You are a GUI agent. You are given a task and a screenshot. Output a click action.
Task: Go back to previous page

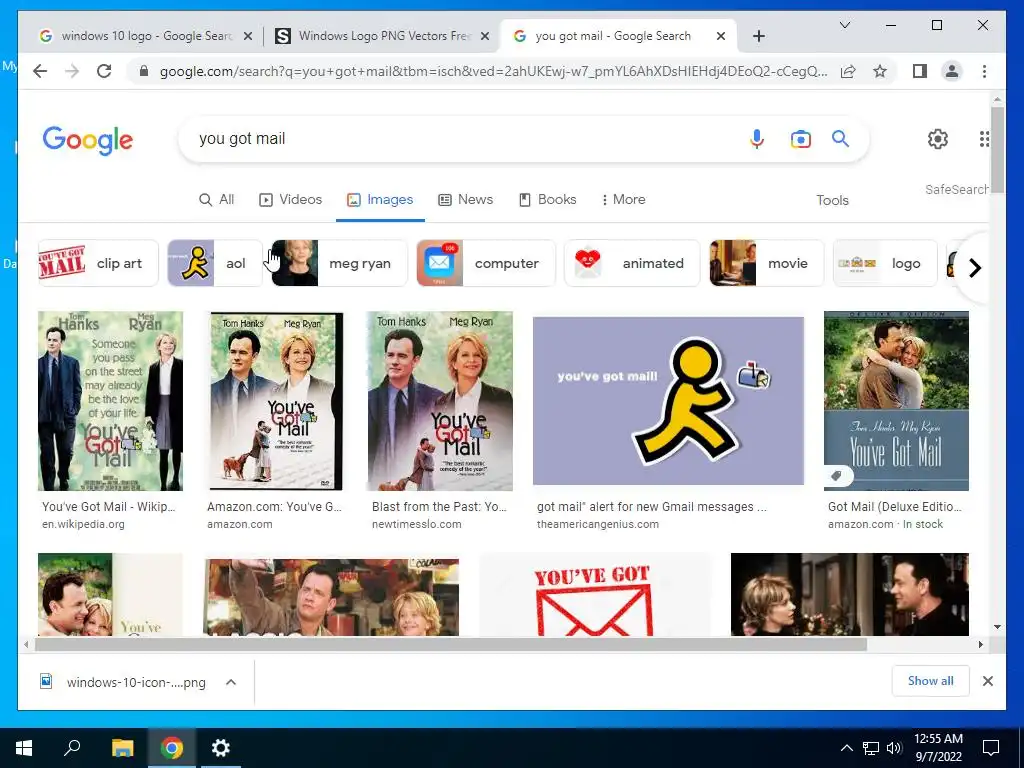40,71
